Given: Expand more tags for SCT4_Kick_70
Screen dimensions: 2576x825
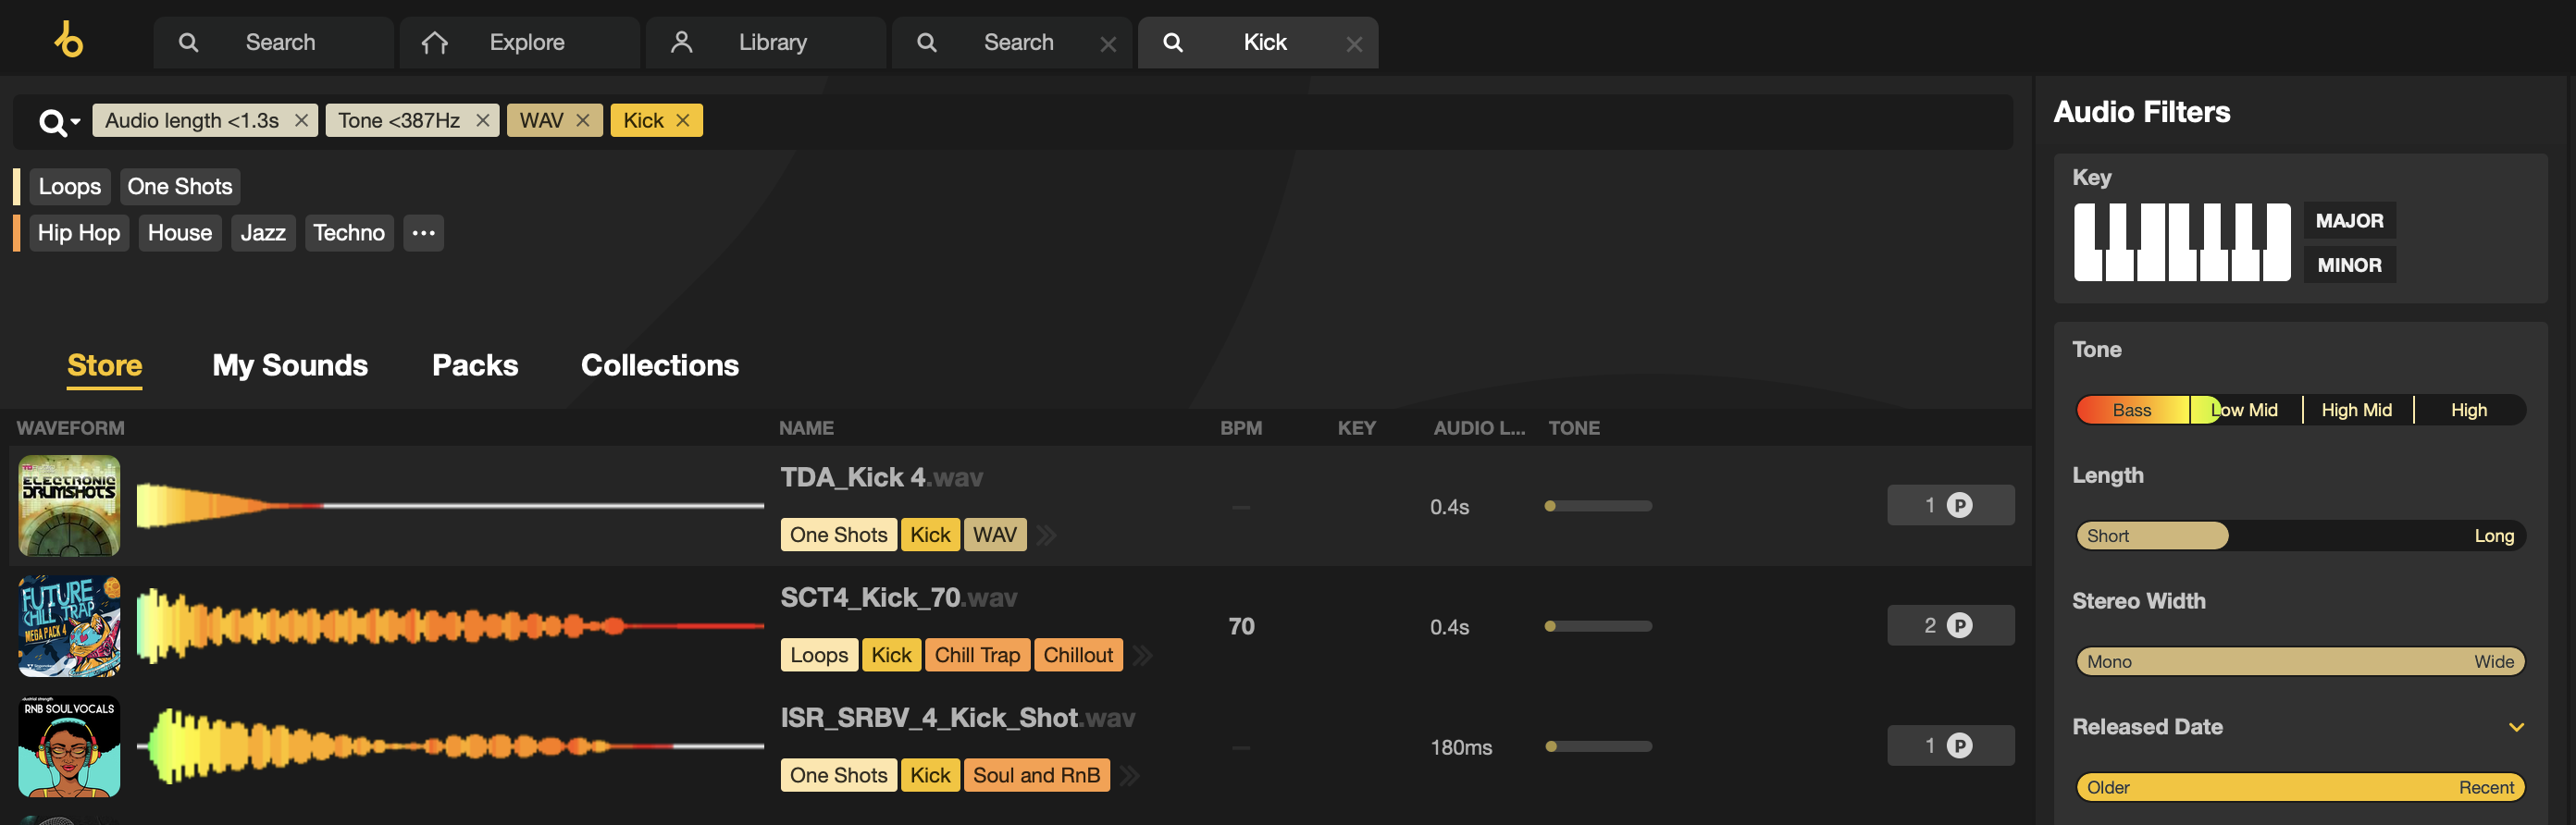Looking at the screenshot, I should [x=1143, y=655].
